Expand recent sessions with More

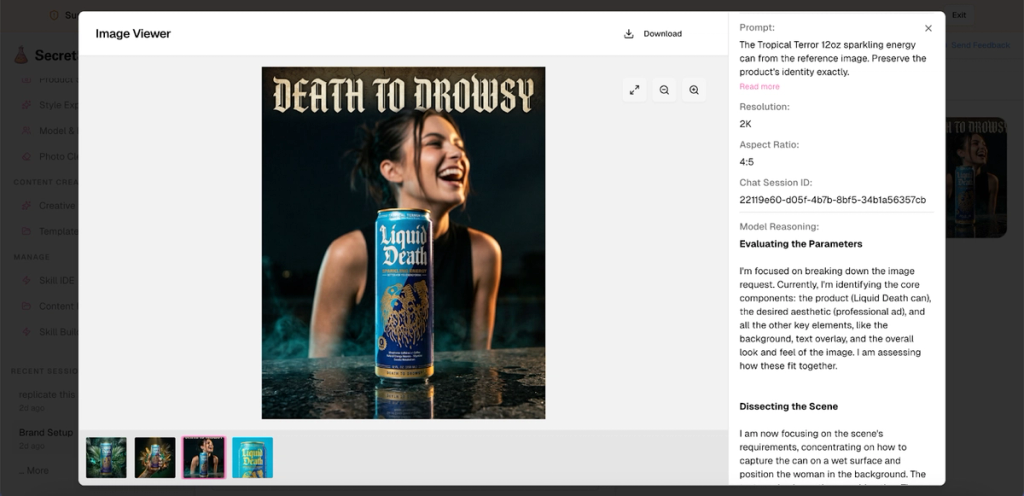[x=36, y=470]
